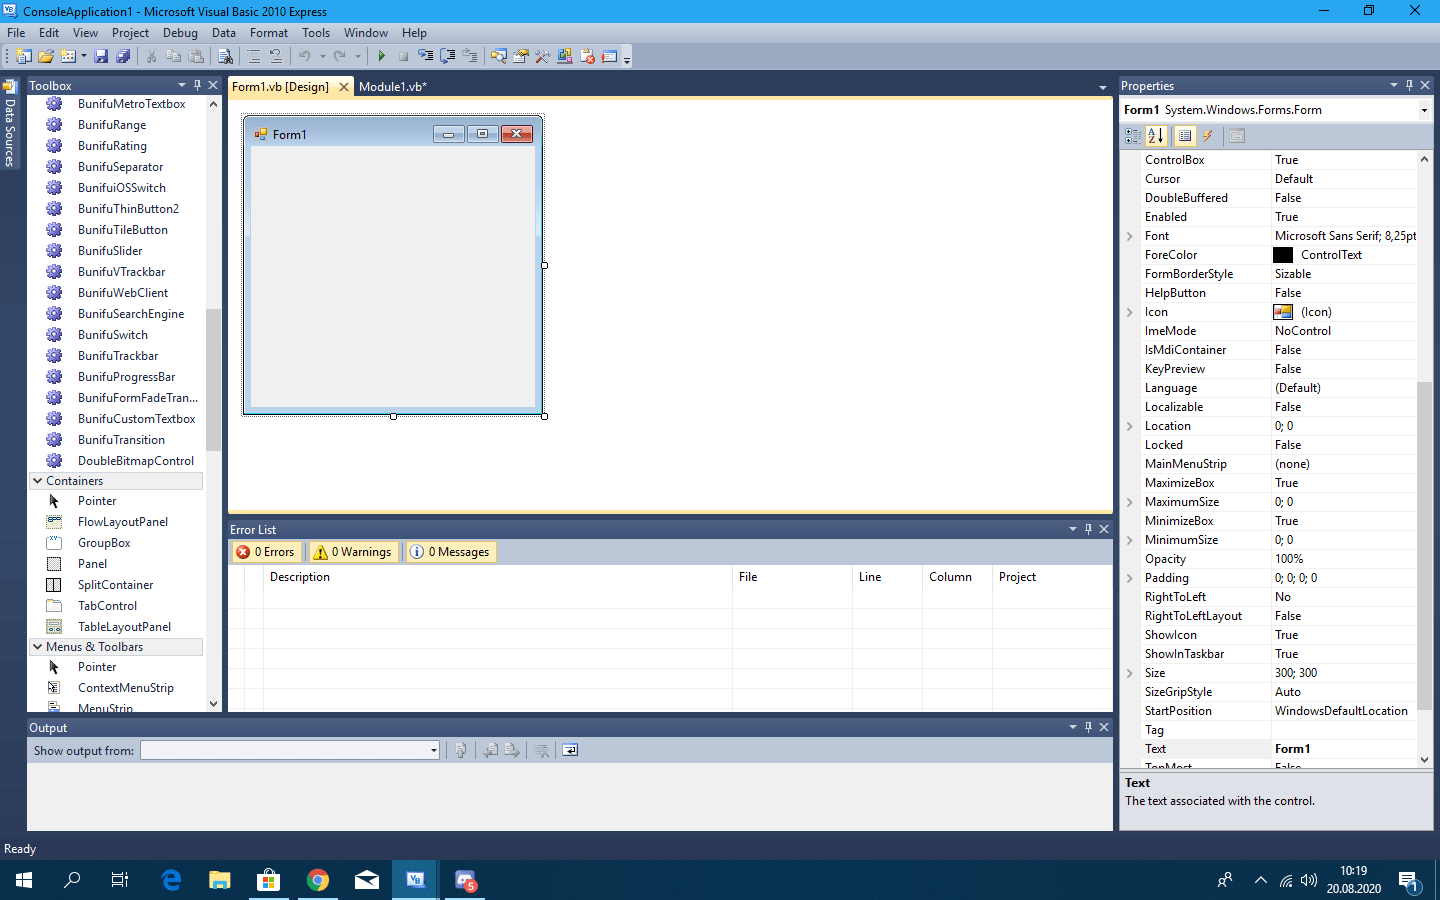
Task: Toggle auto-hide pin on the Toolbox panel
Action: [x=197, y=85]
